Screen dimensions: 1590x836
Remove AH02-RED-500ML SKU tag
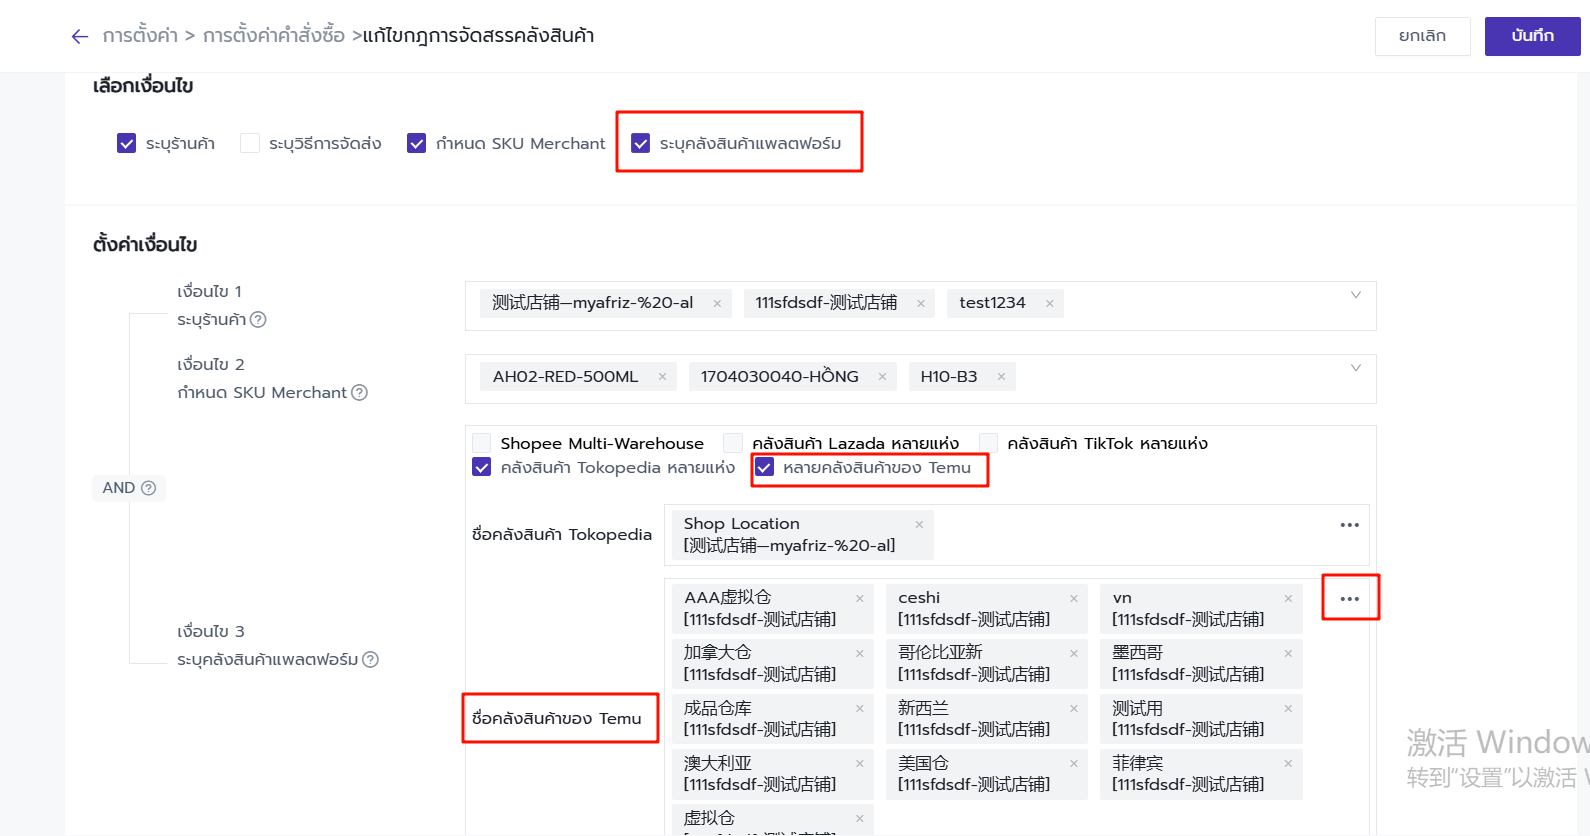tap(662, 377)
